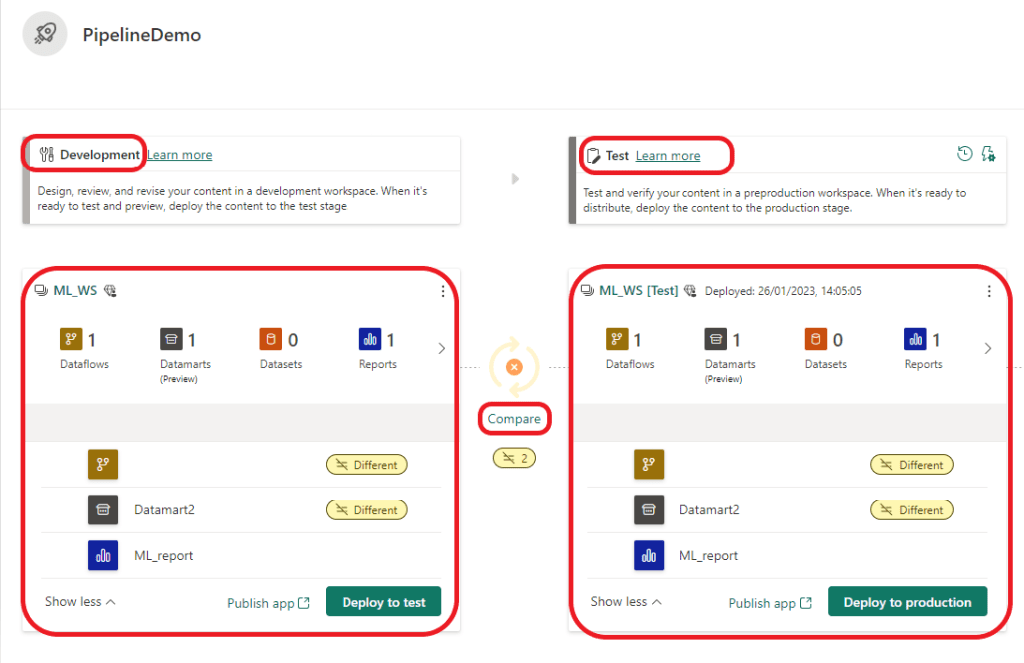Collapse the Test stage list with Show less
Screen dimensions: 1024x663
(626, 602)
